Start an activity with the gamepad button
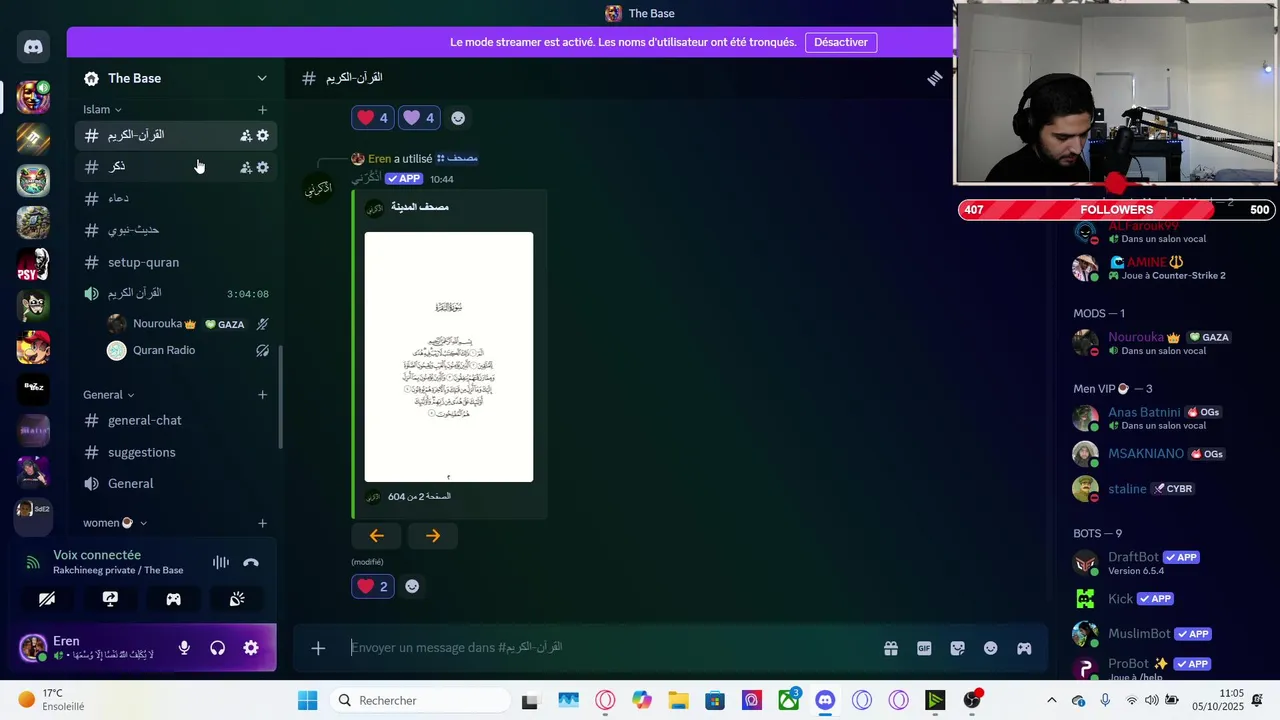Image resolution: width=1280 pixels, height=720 pixels. pos(173,599)
